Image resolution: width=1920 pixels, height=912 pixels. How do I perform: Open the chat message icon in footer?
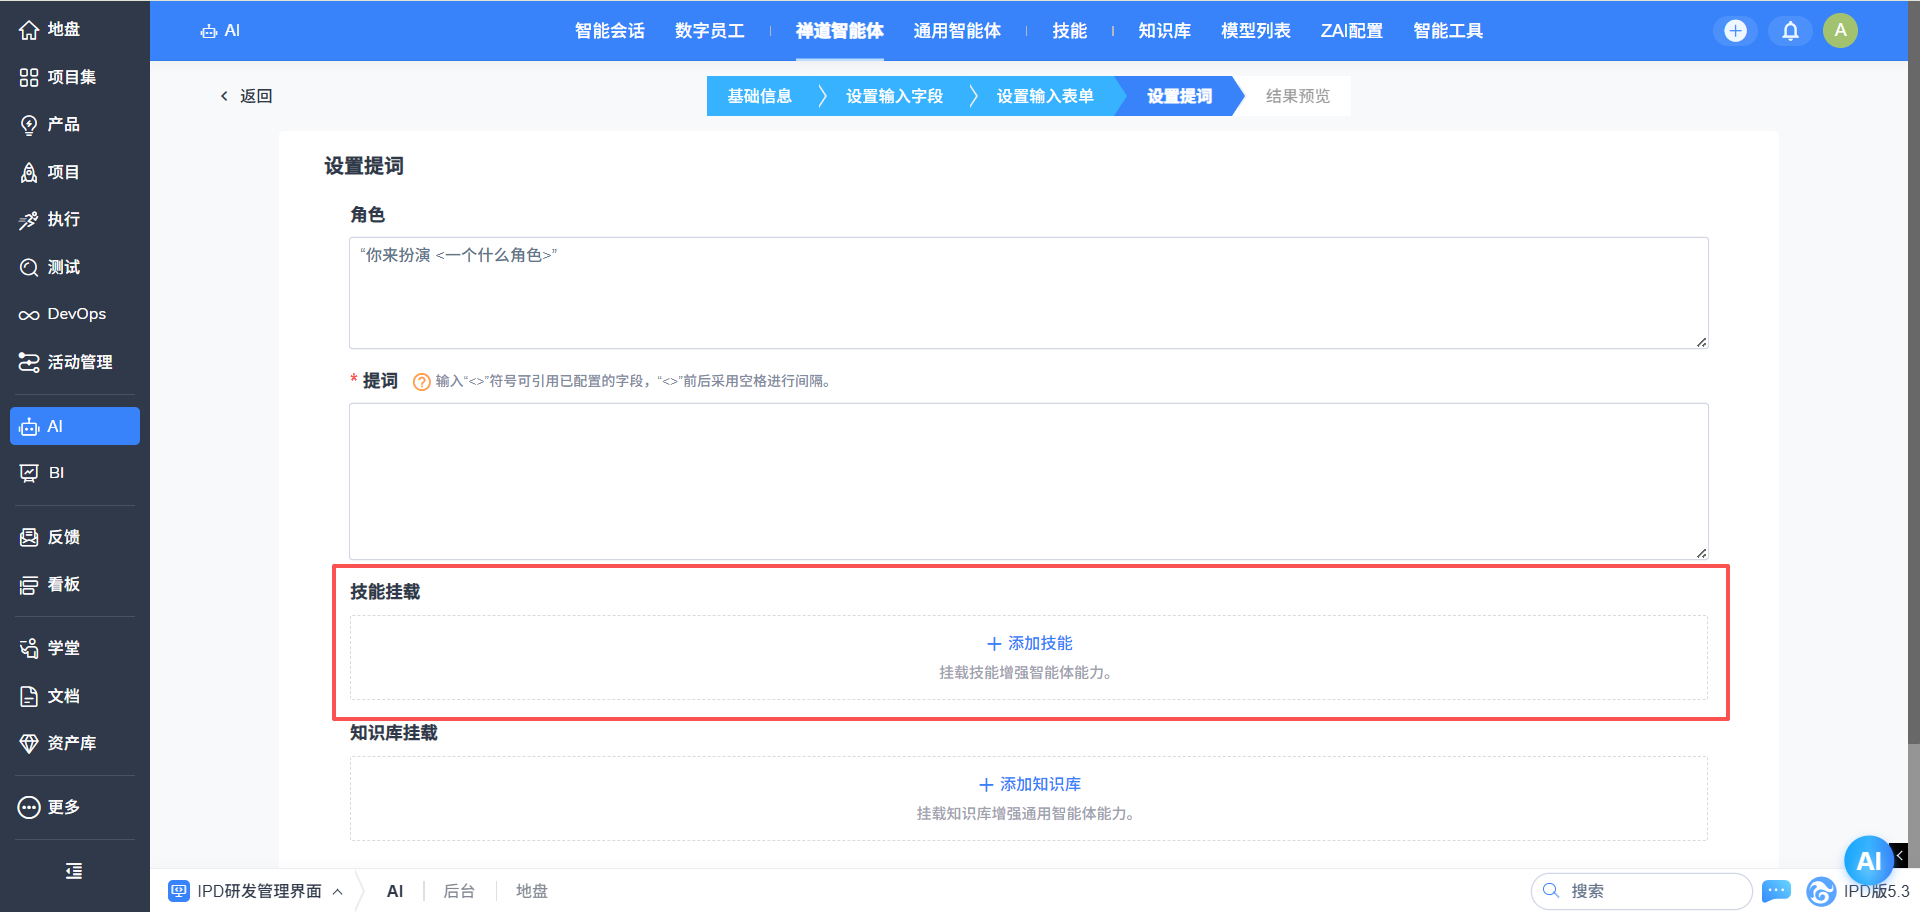click(1776, 890)
